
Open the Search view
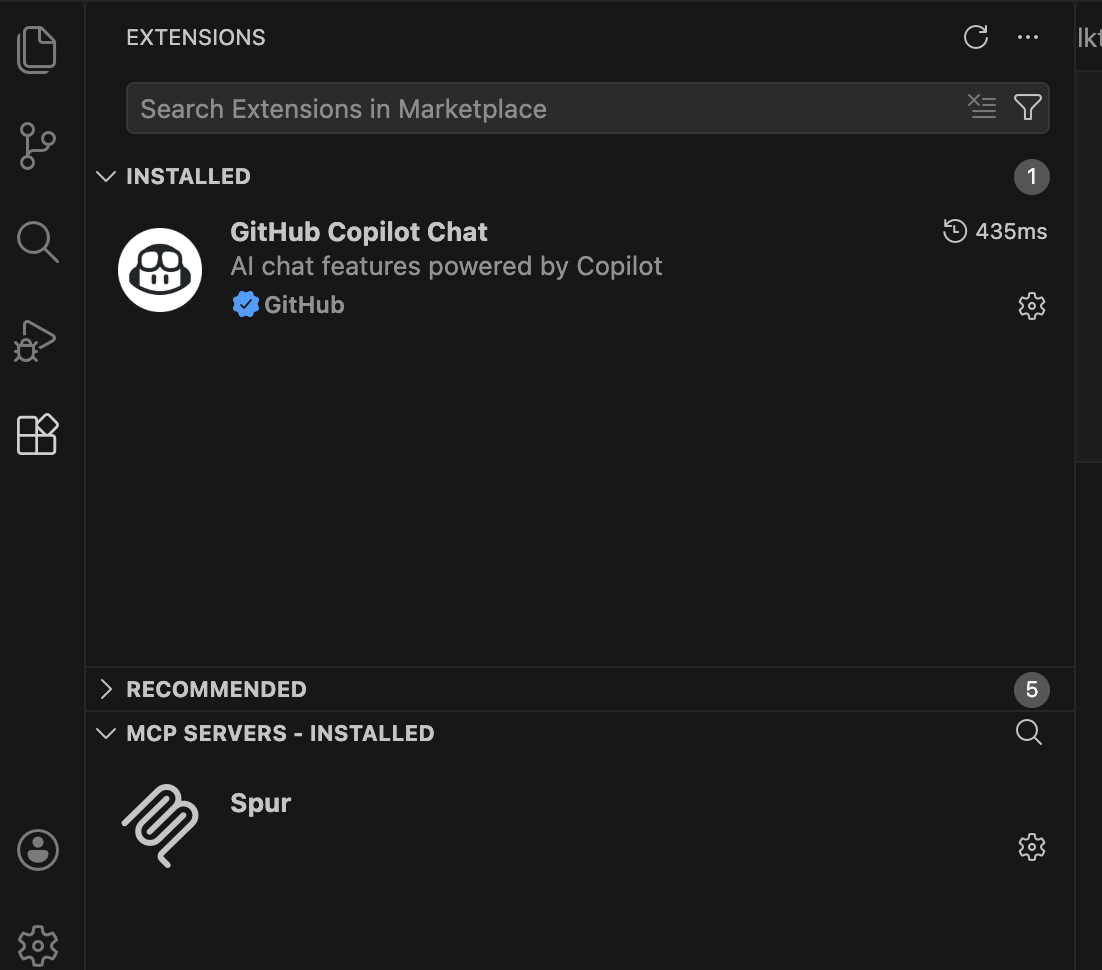37,241
